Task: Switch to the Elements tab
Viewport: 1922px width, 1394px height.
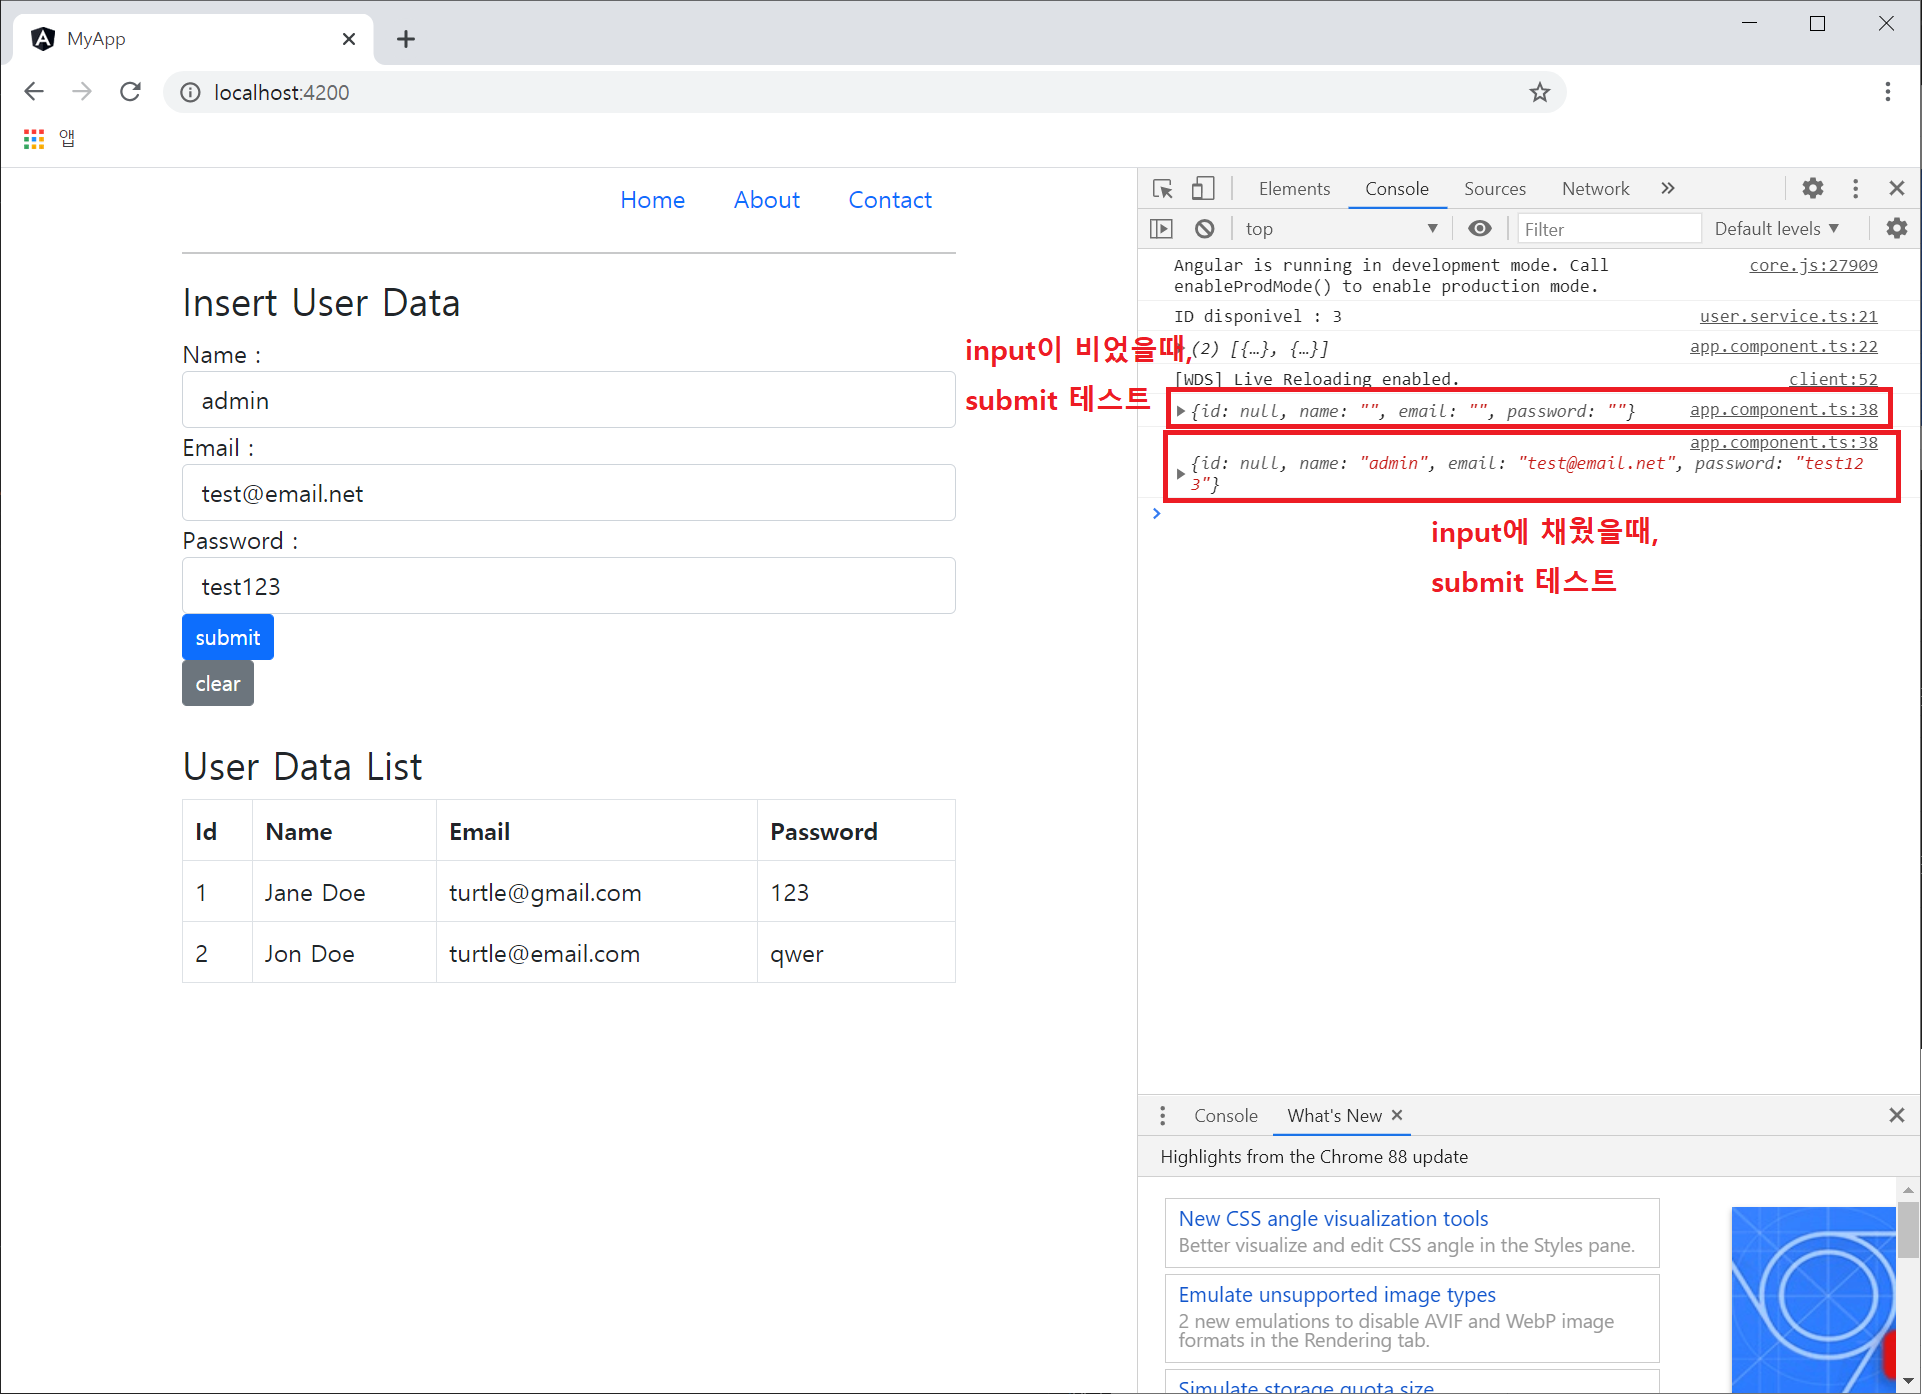Action: [x=1294, y=189]
